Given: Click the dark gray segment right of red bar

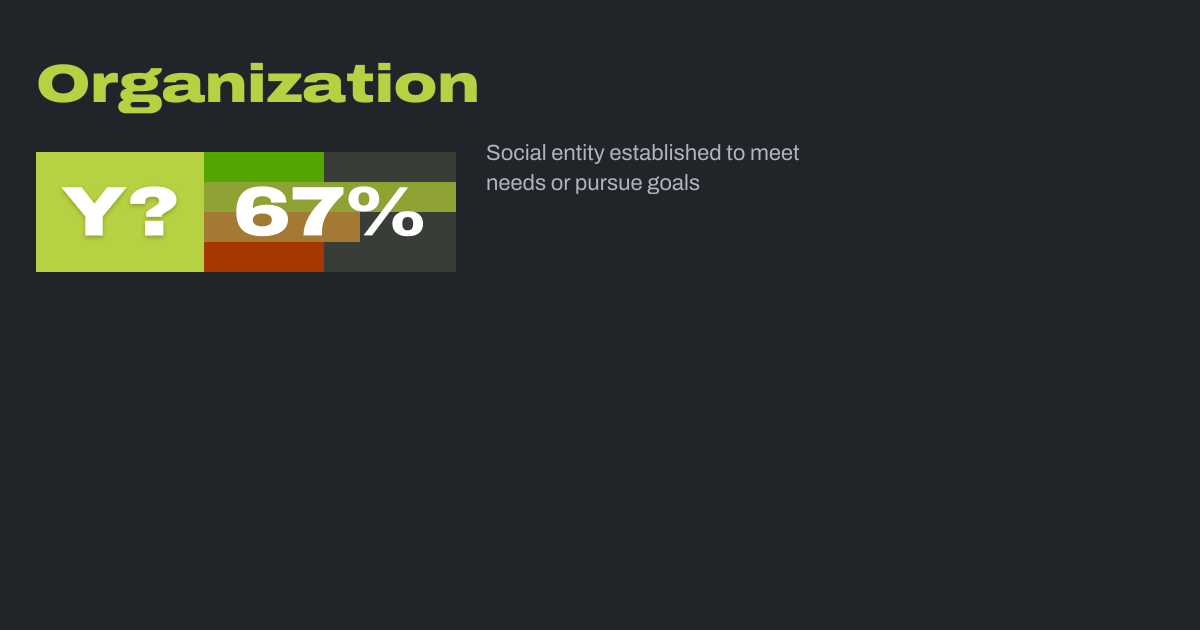Looking at the screenshot, I should tap(390, 257).
